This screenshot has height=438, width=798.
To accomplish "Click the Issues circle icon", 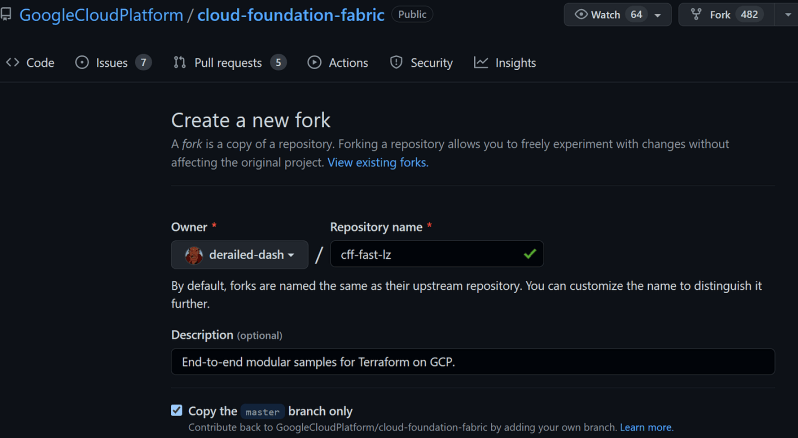I will point(82,63).
